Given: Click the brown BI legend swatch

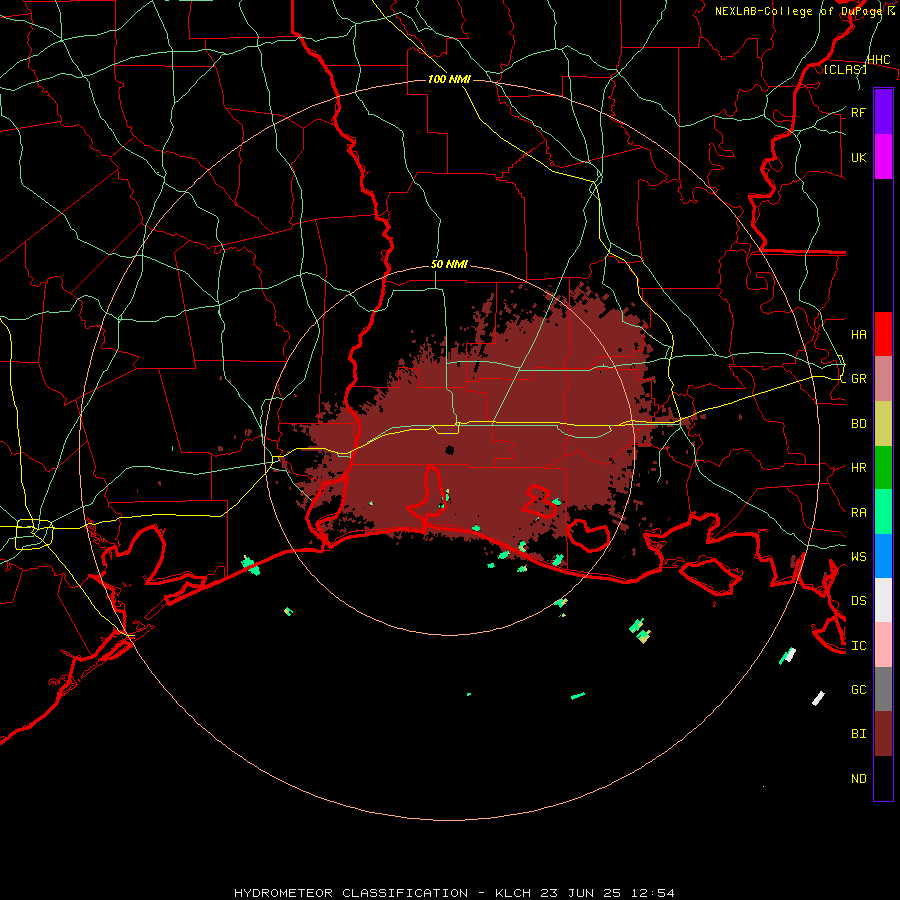Looking at the screenshot, I should click(x=883, y=734).
